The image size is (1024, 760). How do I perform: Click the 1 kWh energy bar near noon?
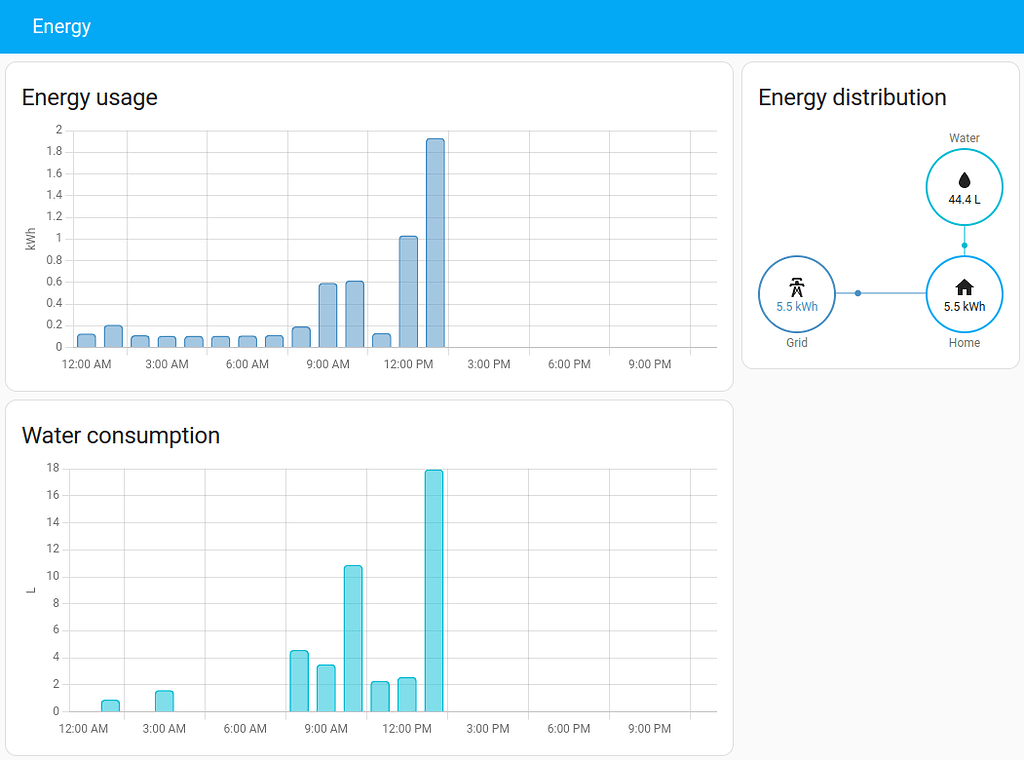tap(408, 292)
